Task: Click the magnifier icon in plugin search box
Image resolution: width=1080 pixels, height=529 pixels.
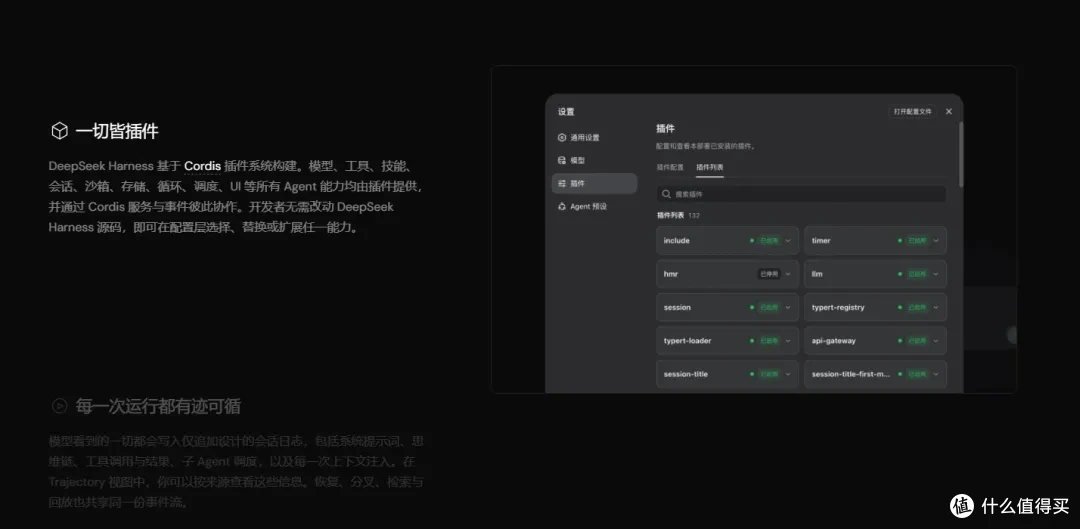Action: (667, 194)
